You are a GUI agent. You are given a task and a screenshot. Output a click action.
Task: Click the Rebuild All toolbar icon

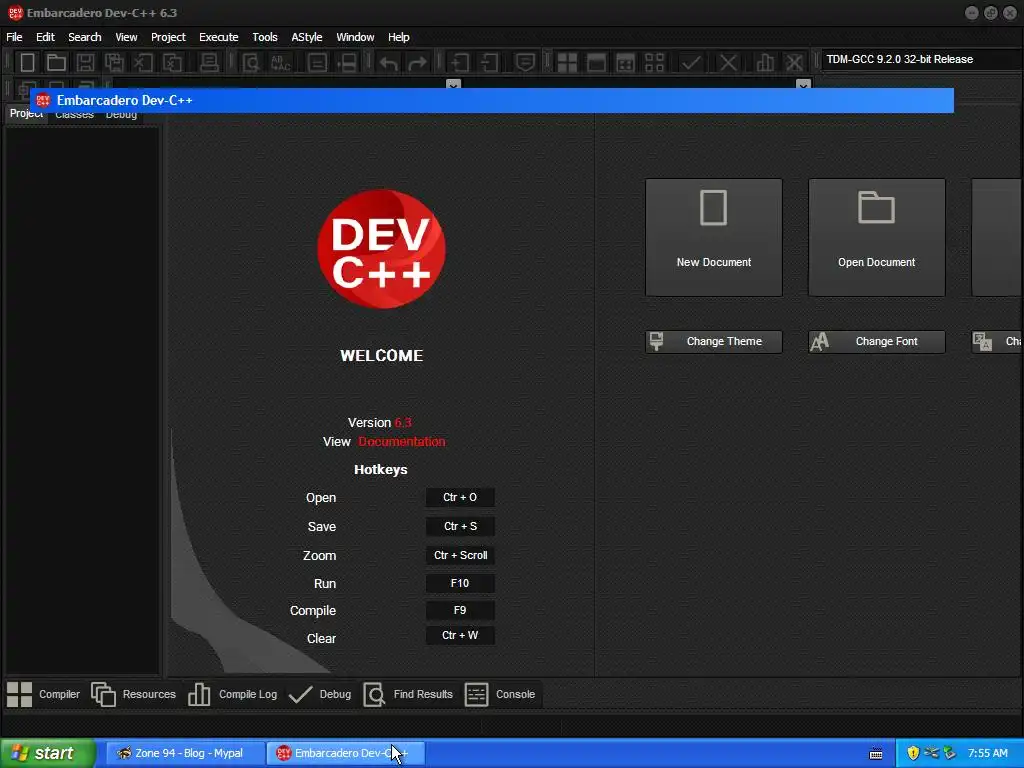(654, 63)
